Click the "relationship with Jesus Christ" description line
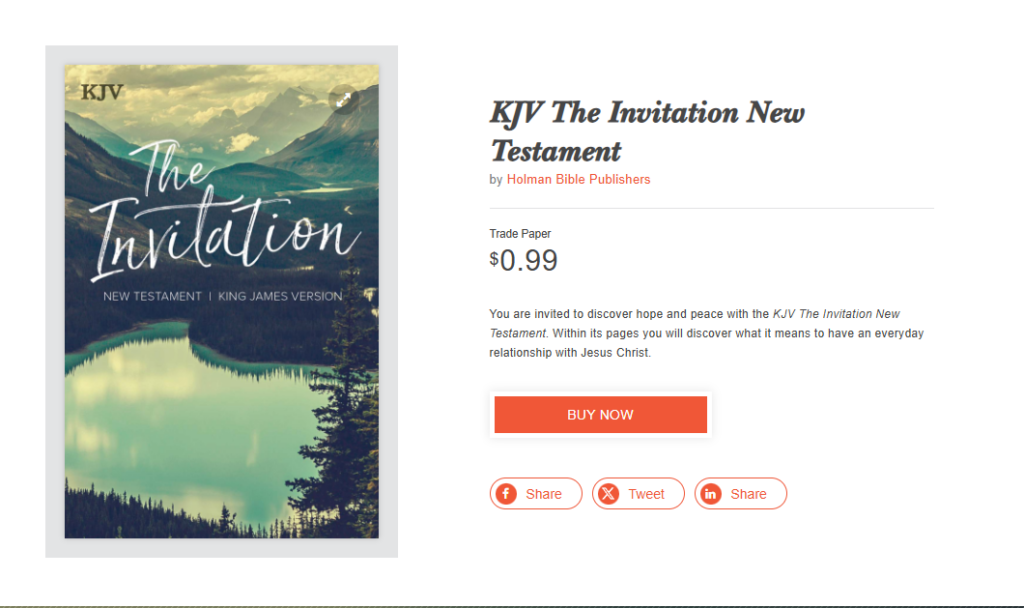 (570, 353)
